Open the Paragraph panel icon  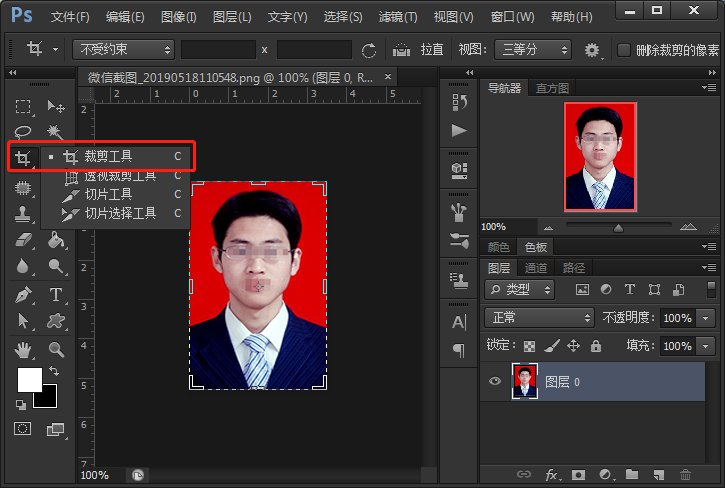tap(459, 350)
